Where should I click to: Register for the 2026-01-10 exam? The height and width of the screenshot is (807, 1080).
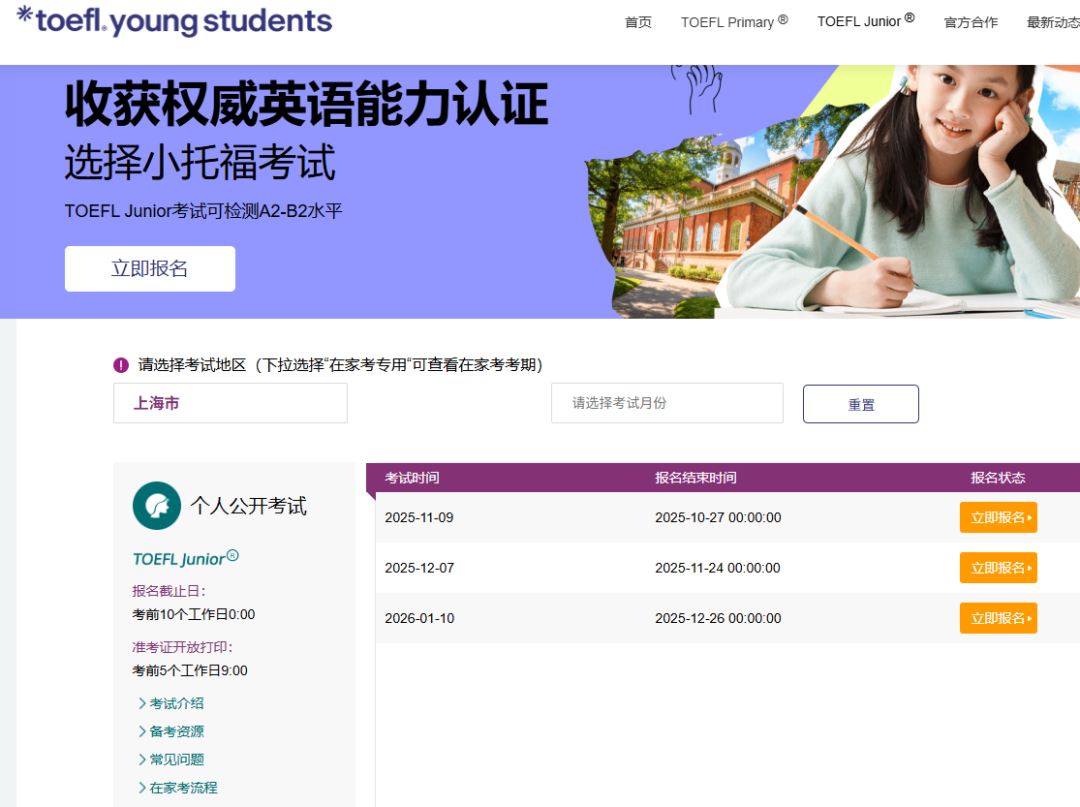pyautogui.click(x=998, y=618)
